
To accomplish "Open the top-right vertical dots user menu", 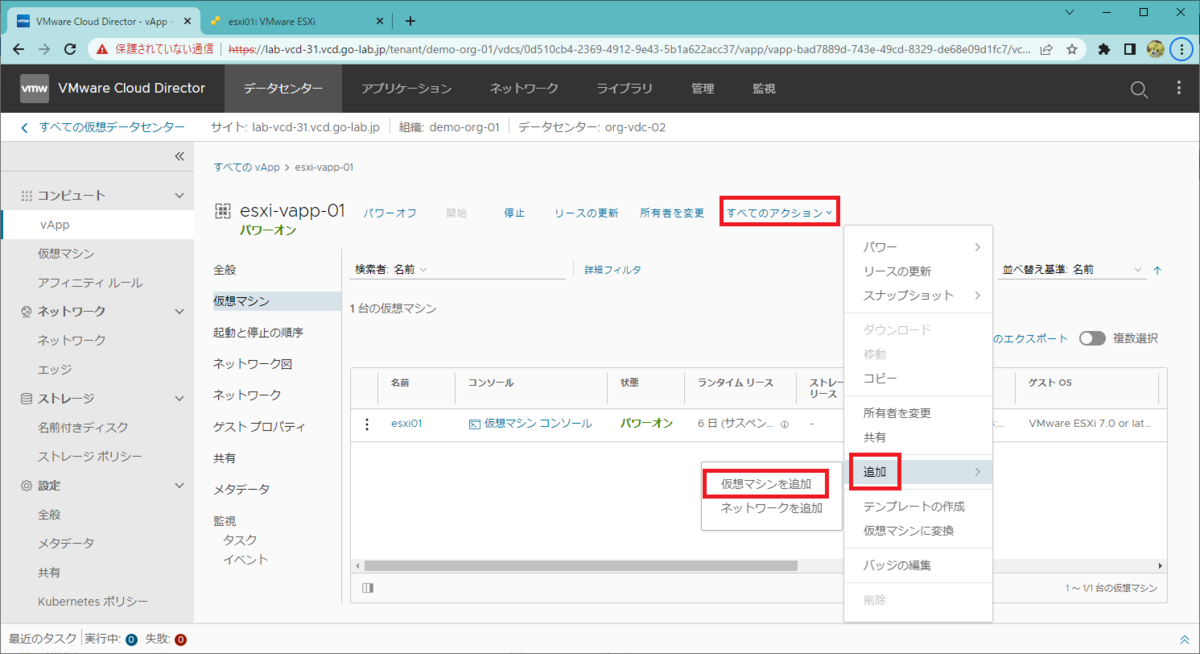I will tap(1179, 89).
